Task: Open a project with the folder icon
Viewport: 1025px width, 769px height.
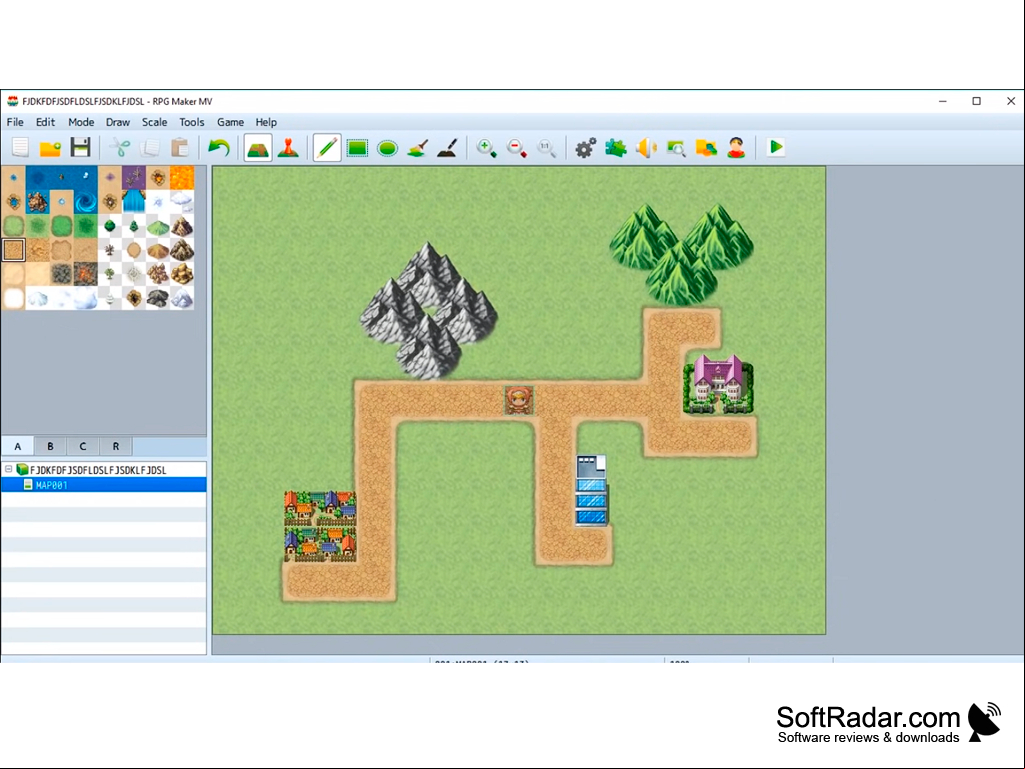Action: [50, 147]
